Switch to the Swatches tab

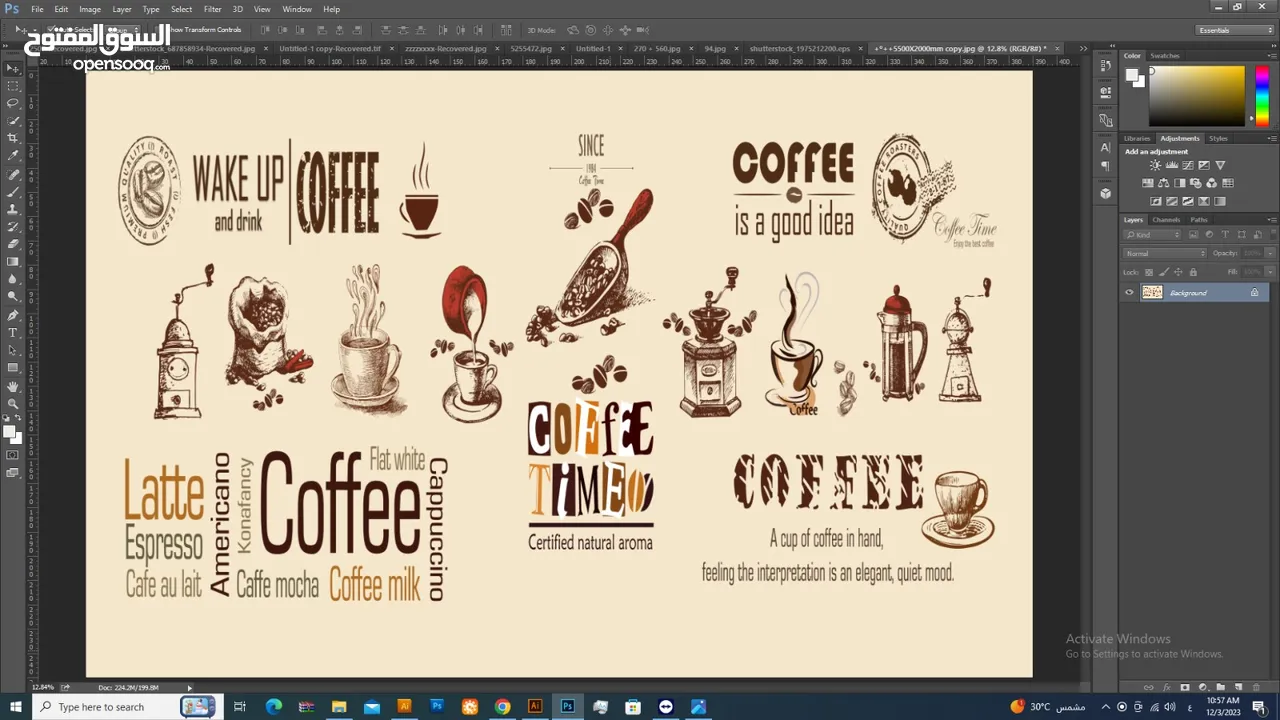coord(1165,56)
